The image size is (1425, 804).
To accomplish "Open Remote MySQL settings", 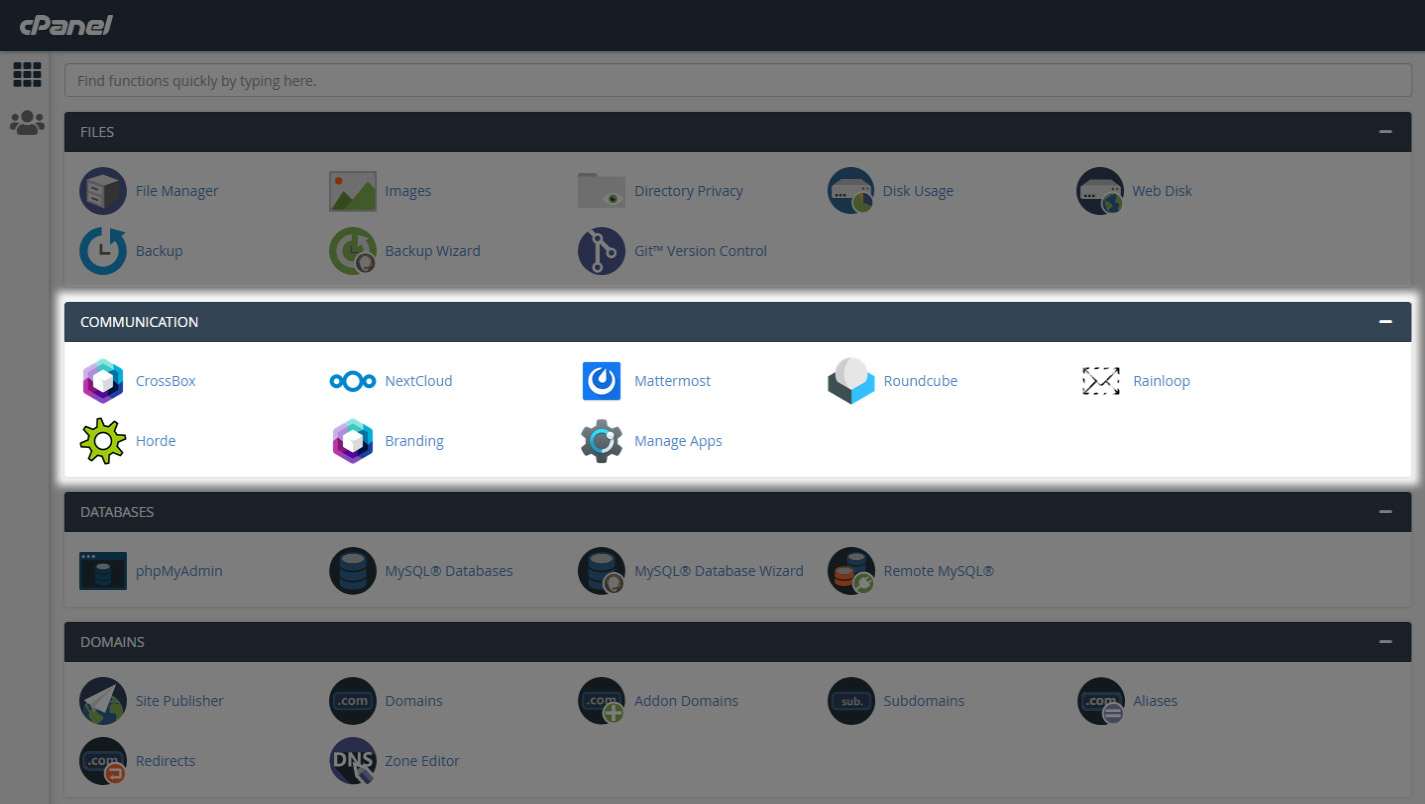I will pos(851,571).
